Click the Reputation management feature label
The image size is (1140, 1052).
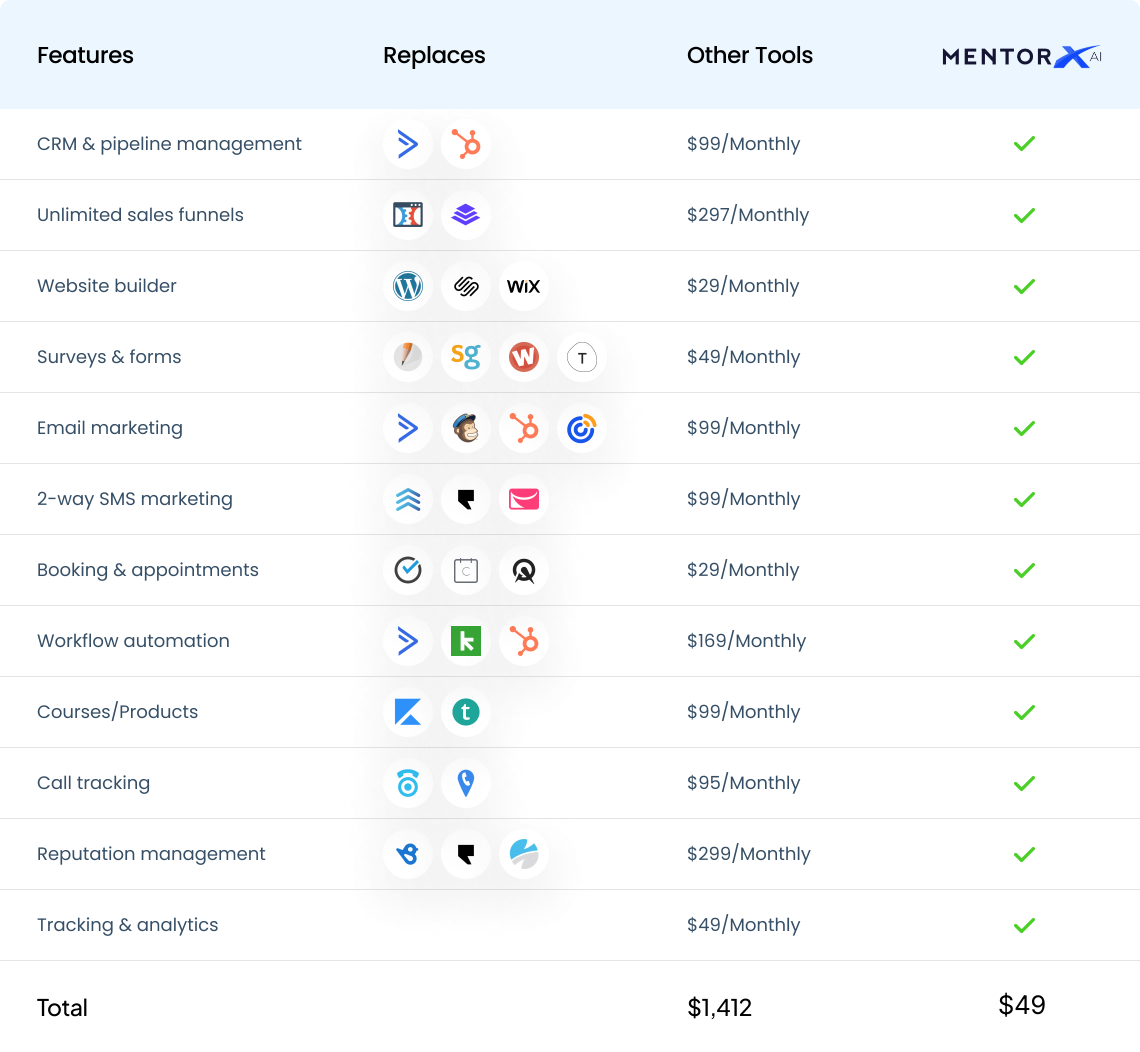pos(151,854)
